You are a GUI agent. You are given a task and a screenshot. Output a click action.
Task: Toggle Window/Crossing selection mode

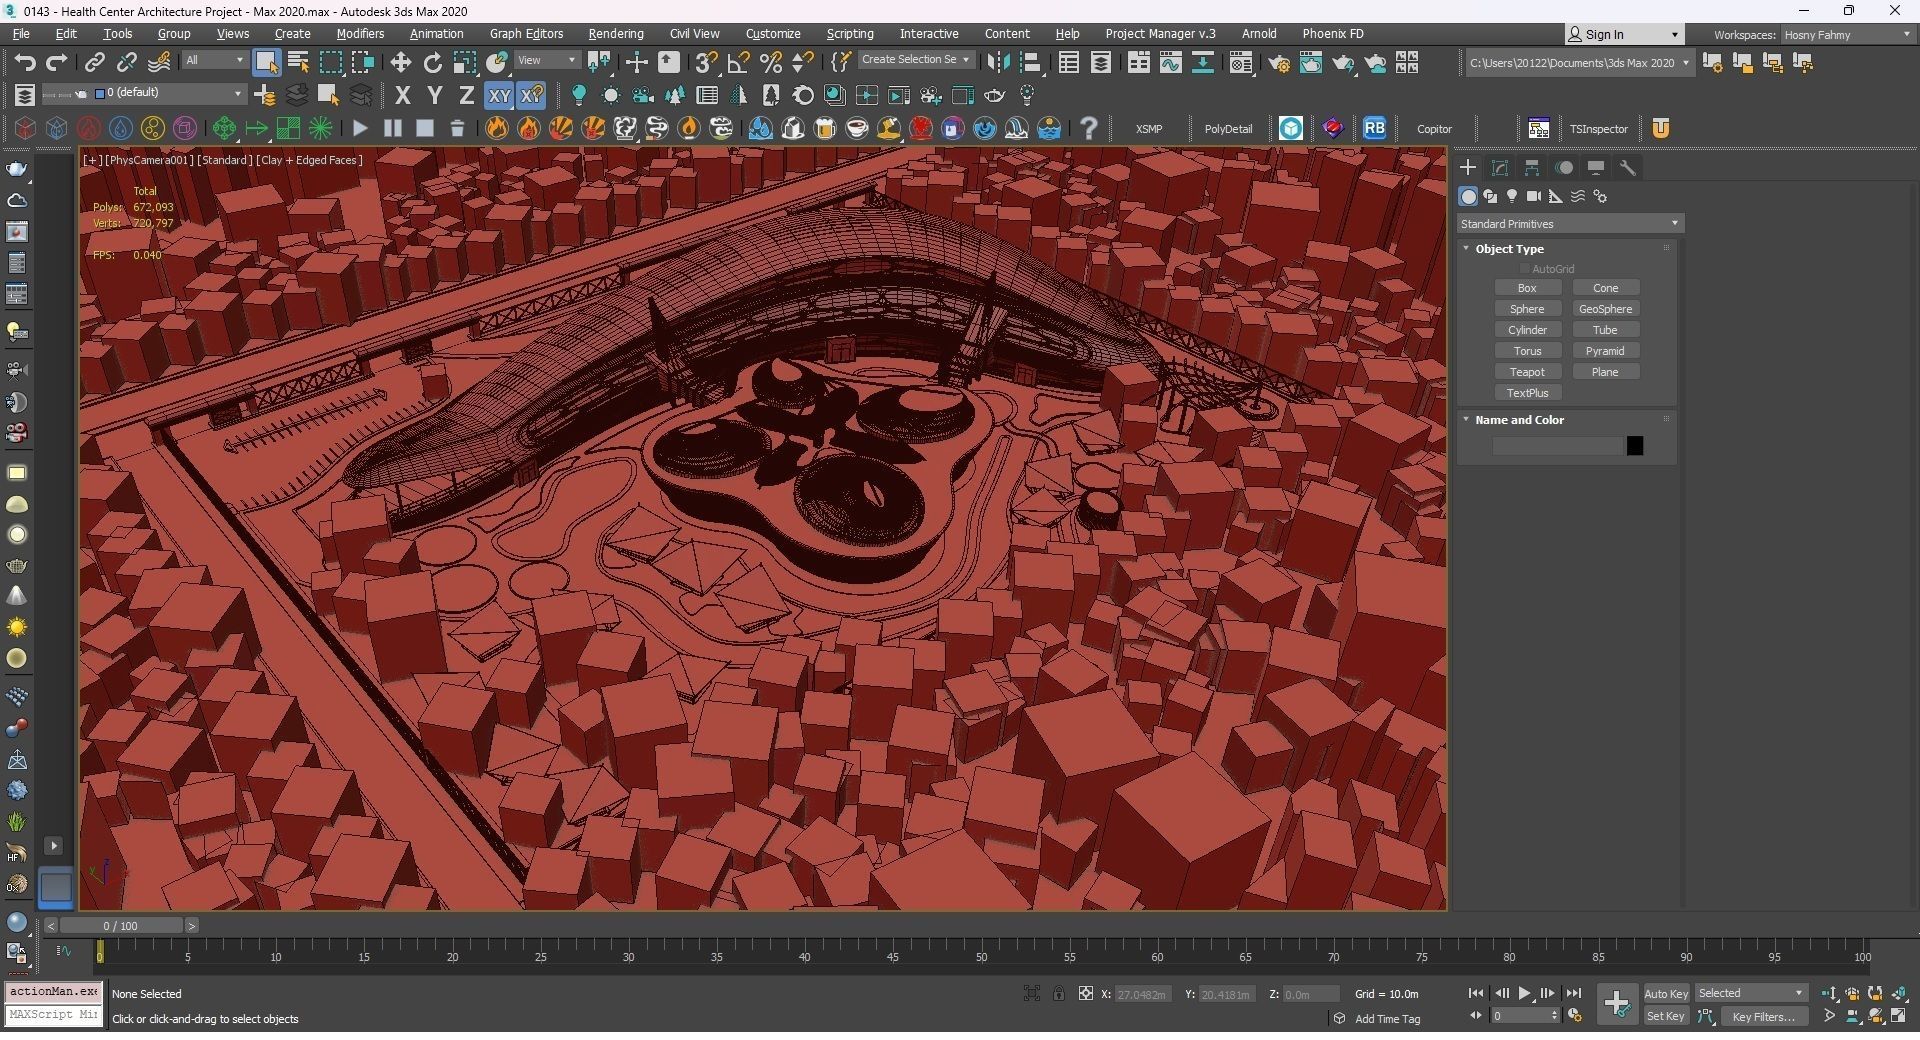[x=363, y=62]
